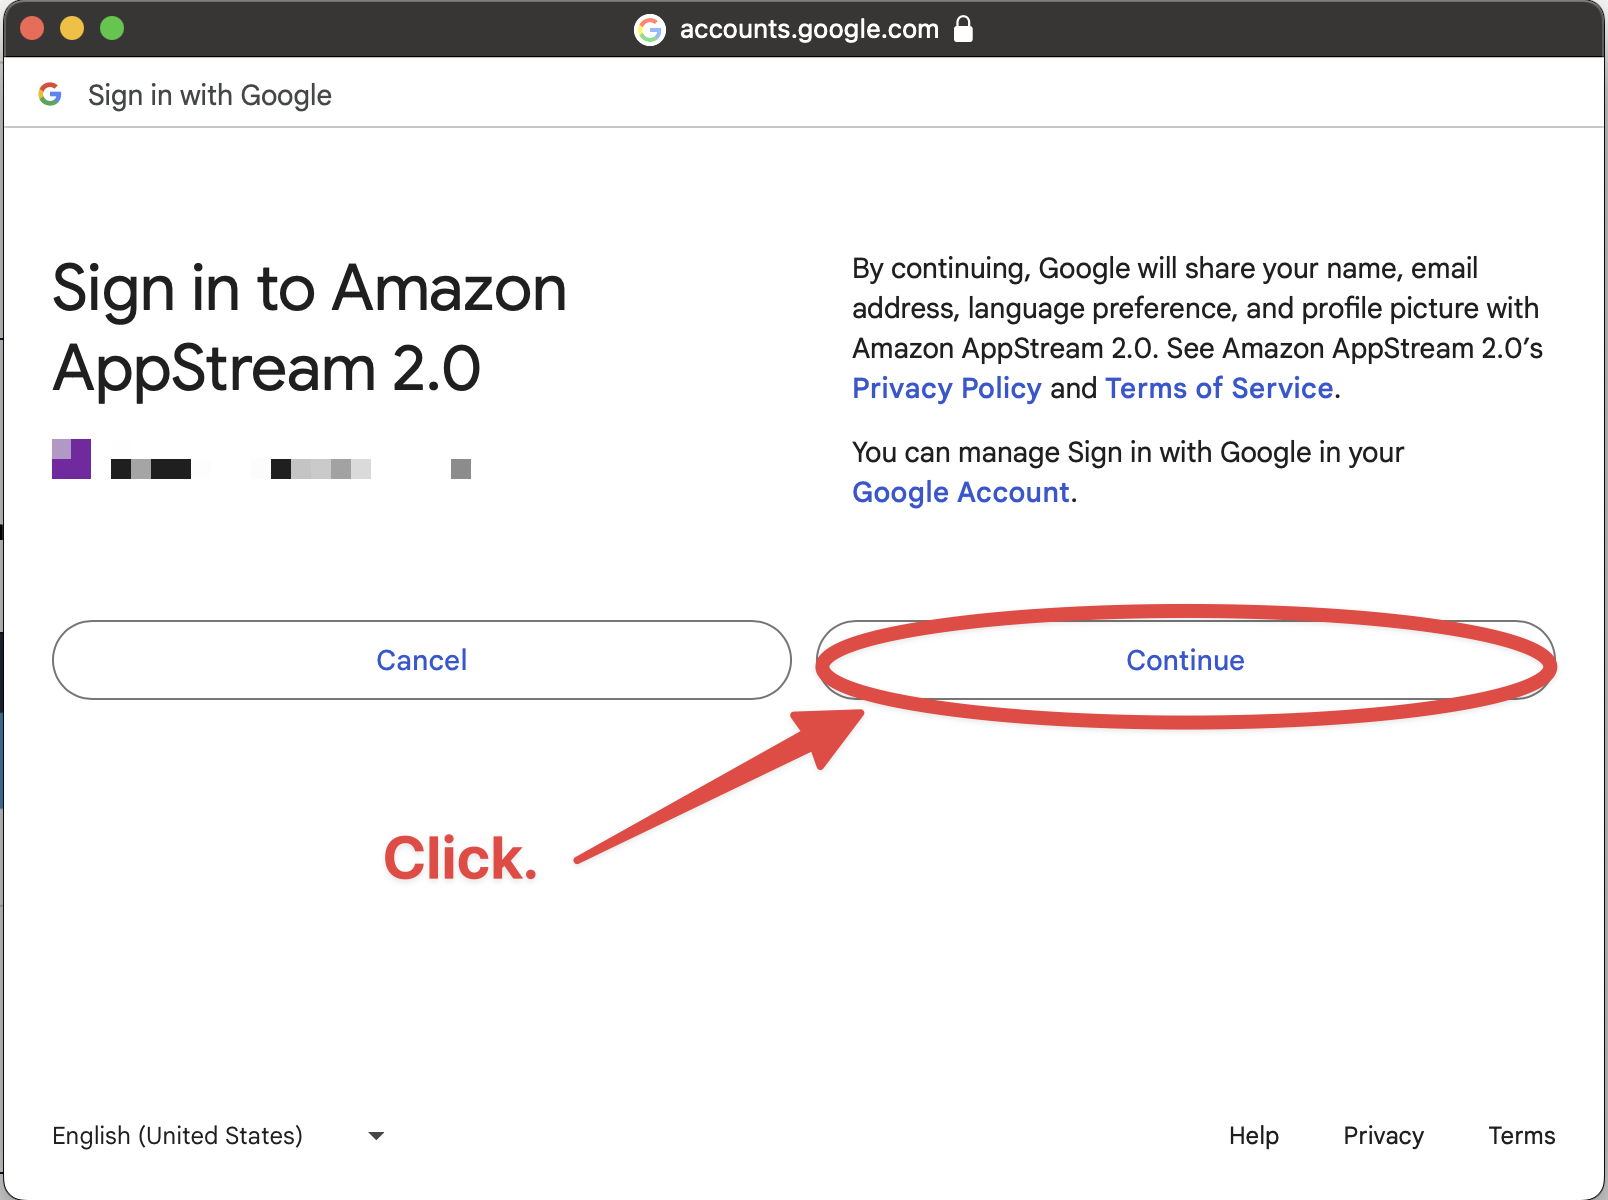The image size is (1608, 1200).
Task: Click the purple account avatar
Action: (x=71, y=459)
